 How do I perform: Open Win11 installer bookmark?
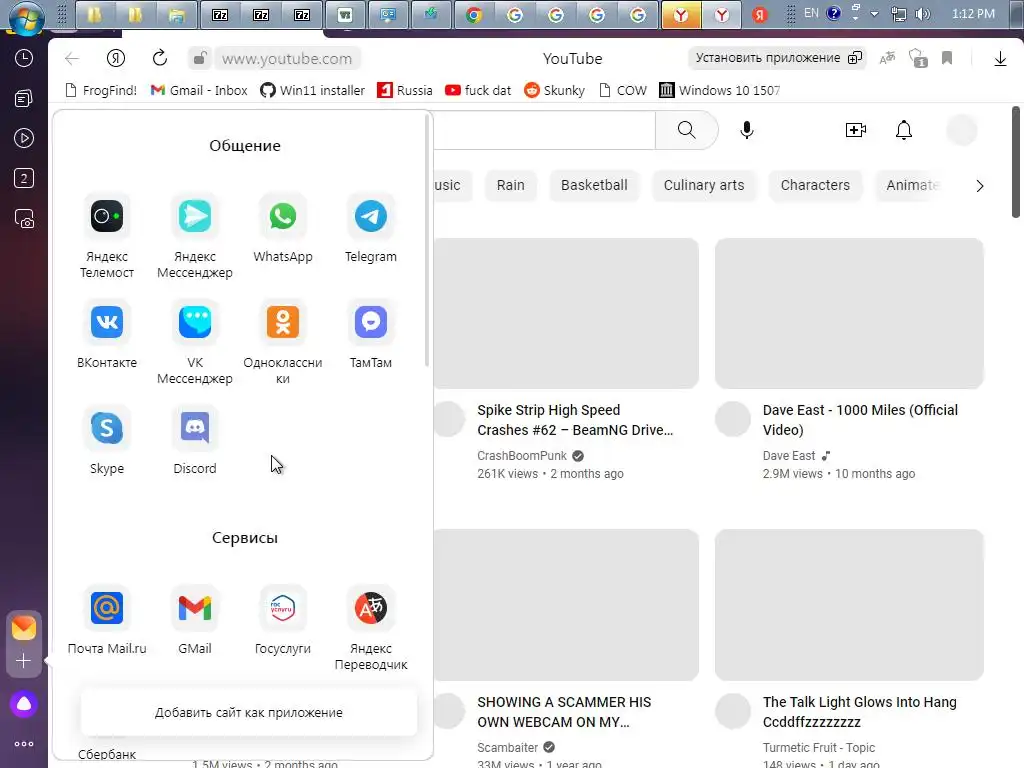pyautogui.click(x=313, y=90)
